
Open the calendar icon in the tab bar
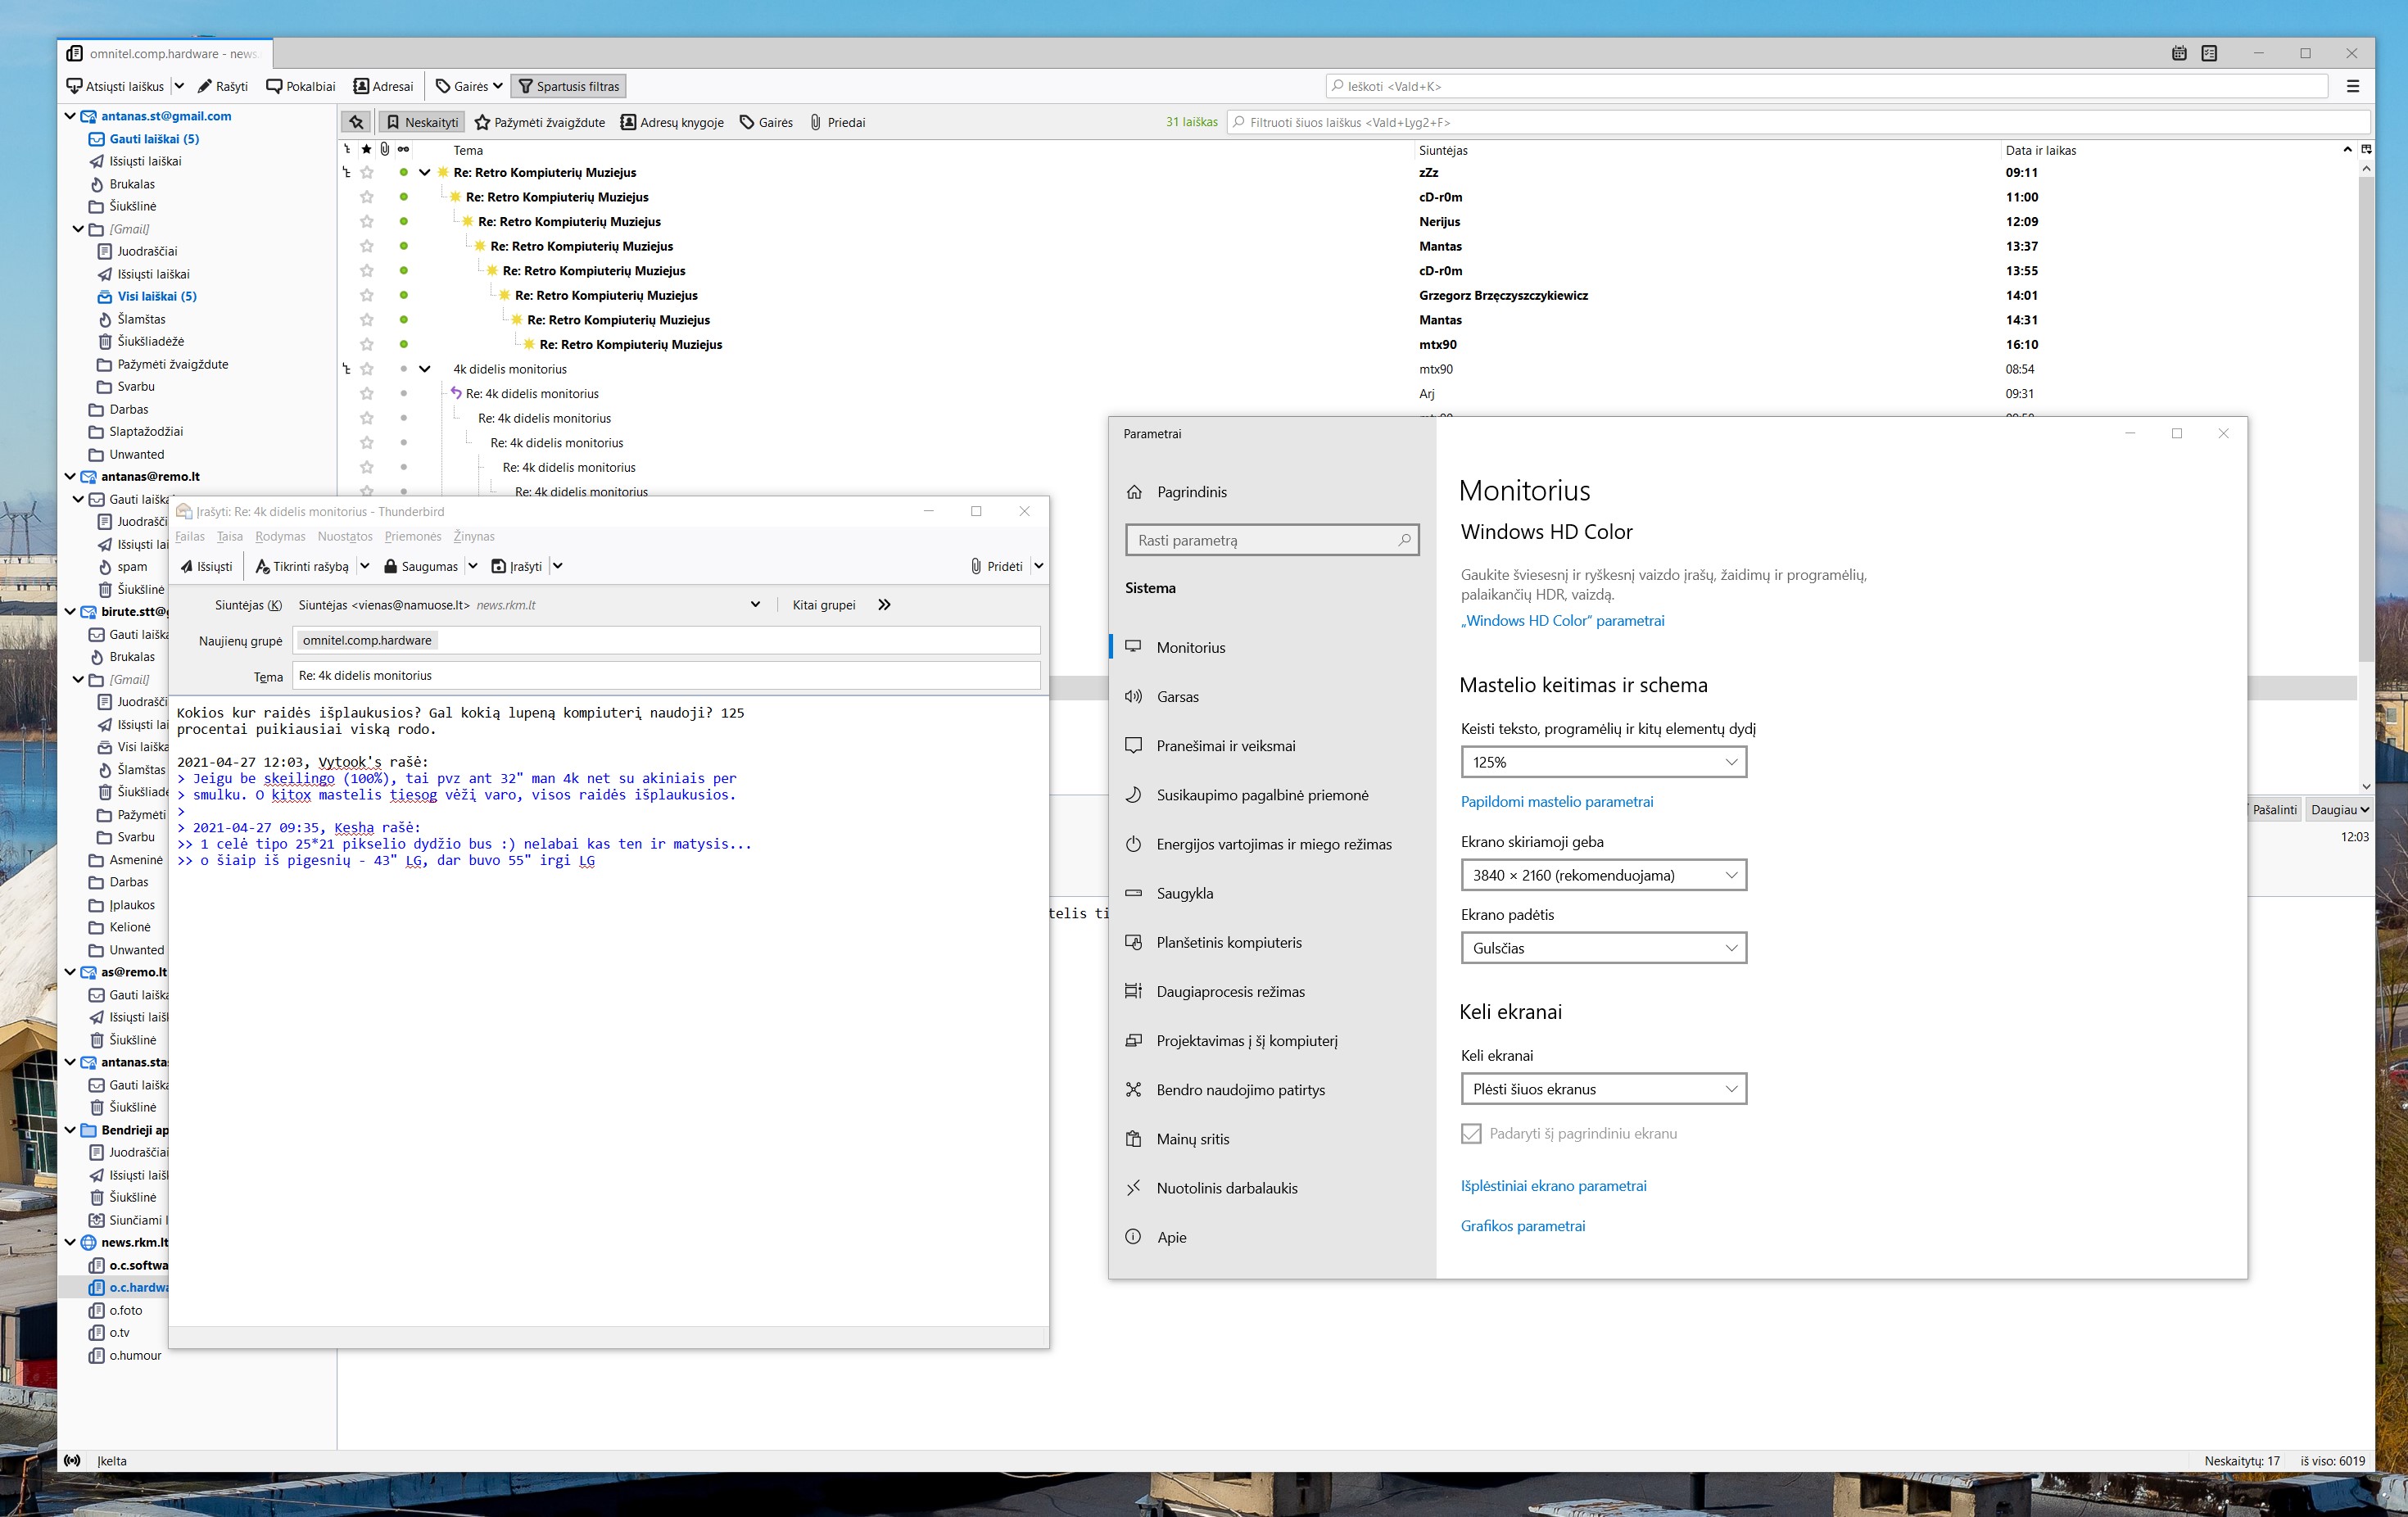tap(2179, 53)
